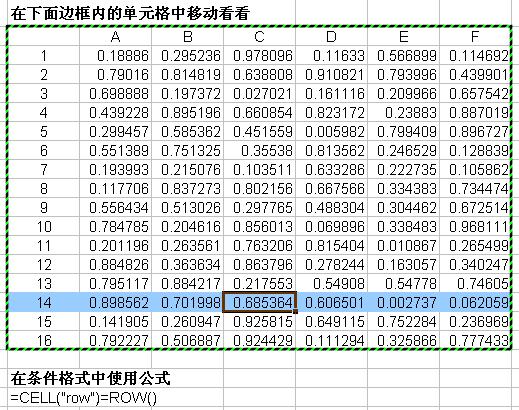Click cell containing 0.751325
Image resolution: width=519 pixels, height=410 pixels.
point(187,150)
